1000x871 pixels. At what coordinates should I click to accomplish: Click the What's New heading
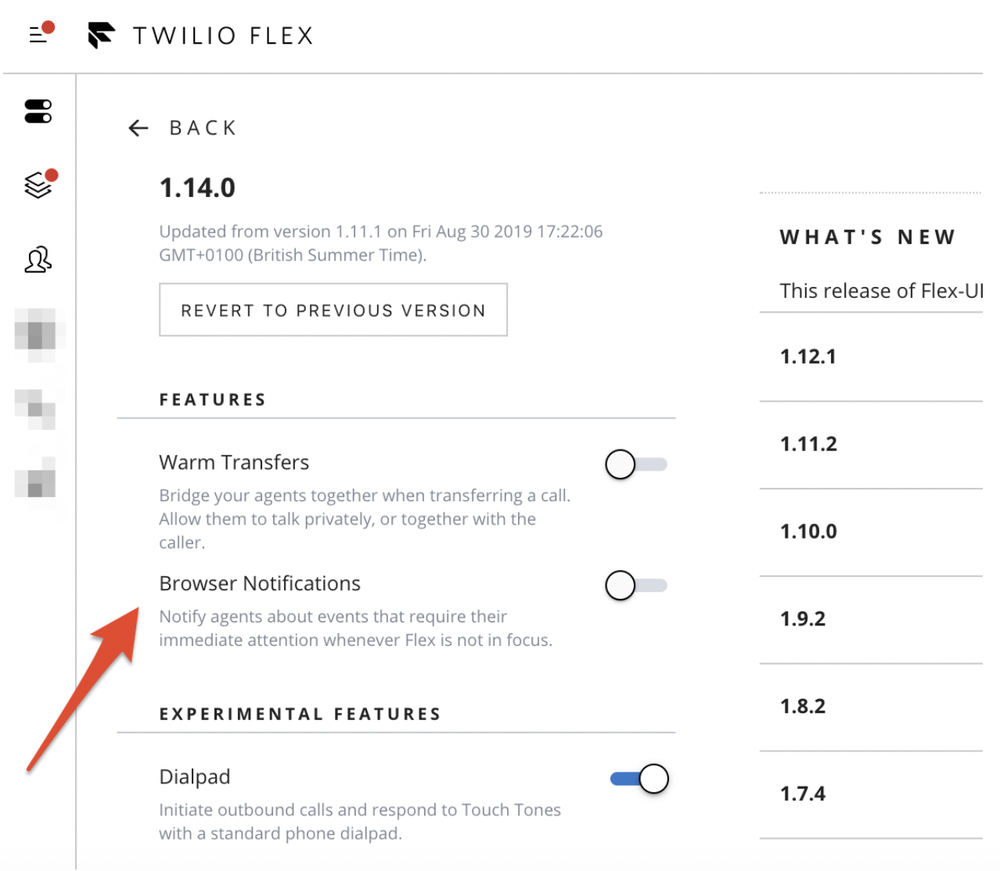coord(869,237)
